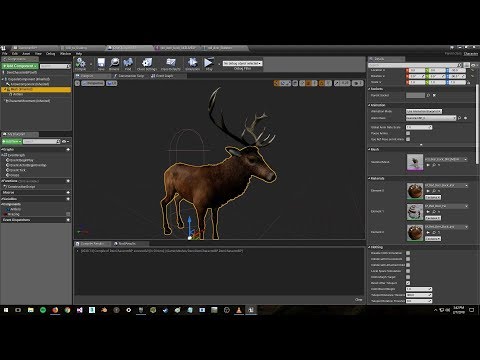
Task: Open the Details view options eye icon
Action: point(474,65)
